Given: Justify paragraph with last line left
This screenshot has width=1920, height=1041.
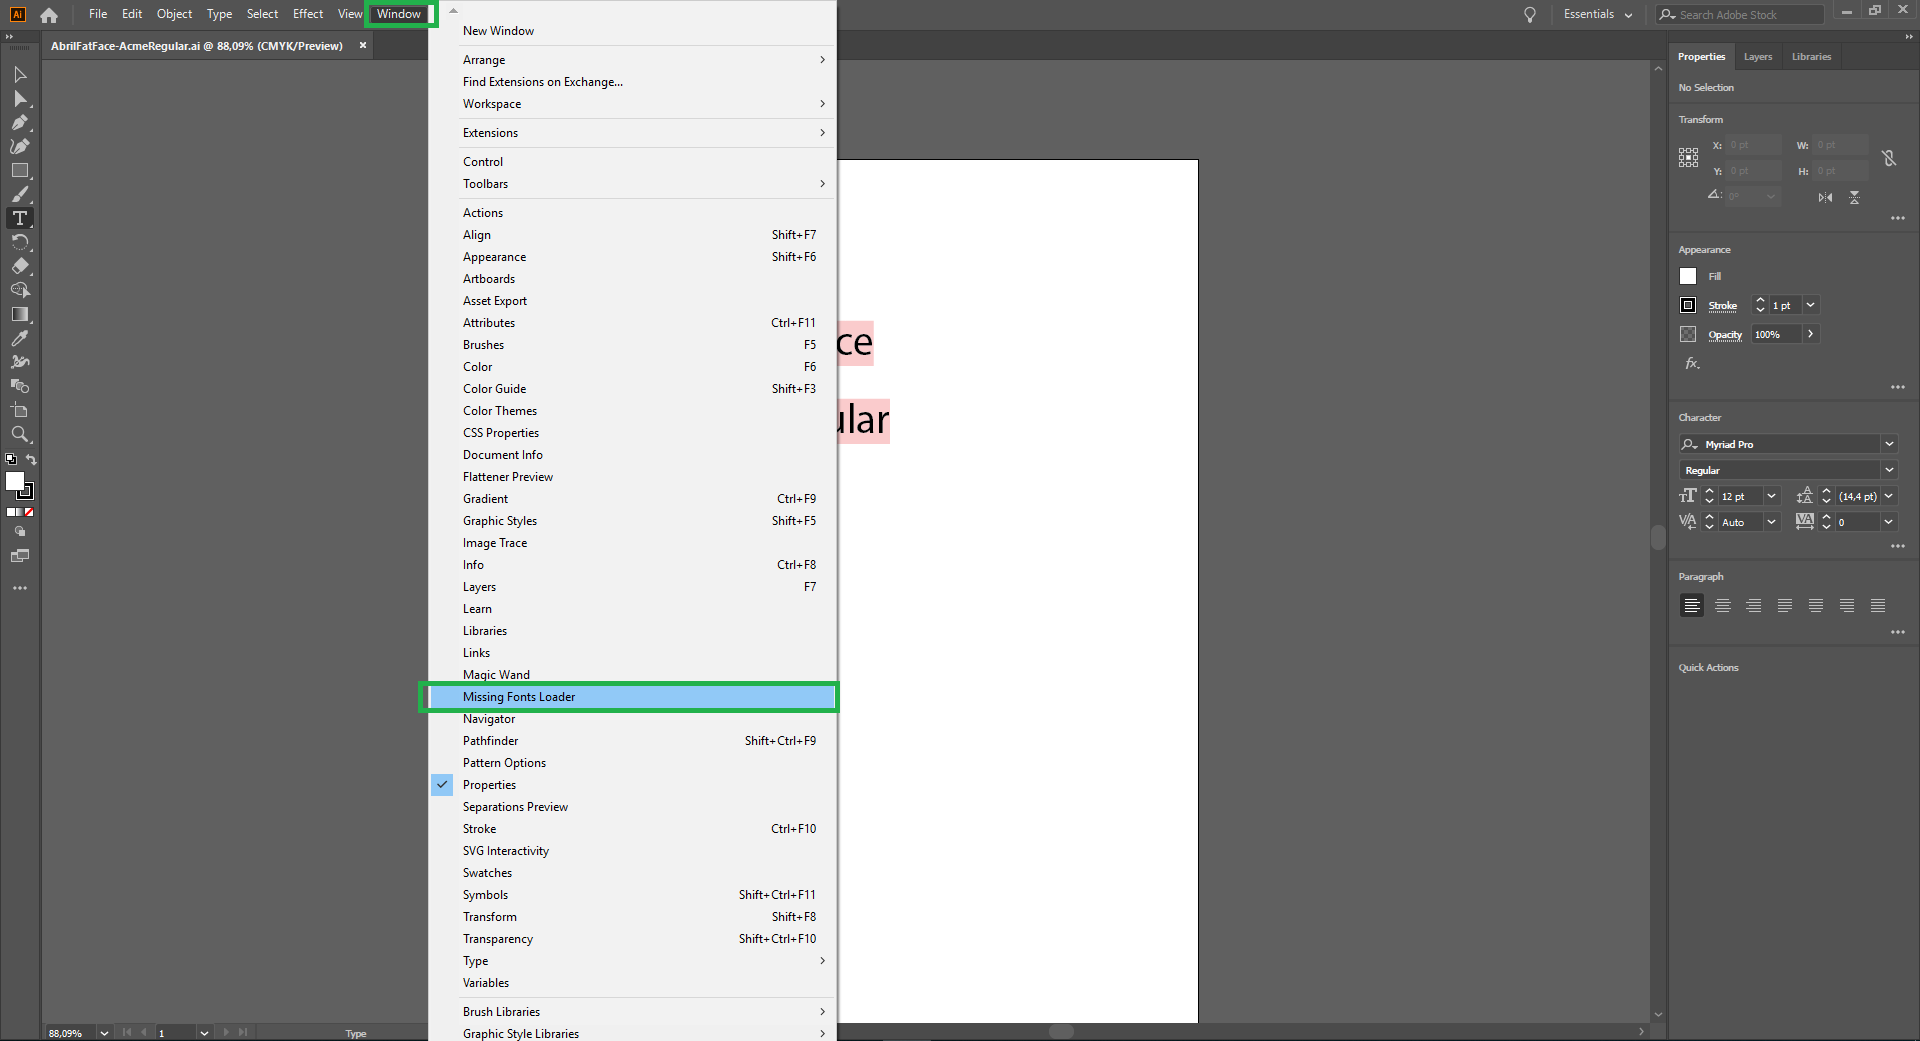Looking at the screenshot, I should point(1785,605).
